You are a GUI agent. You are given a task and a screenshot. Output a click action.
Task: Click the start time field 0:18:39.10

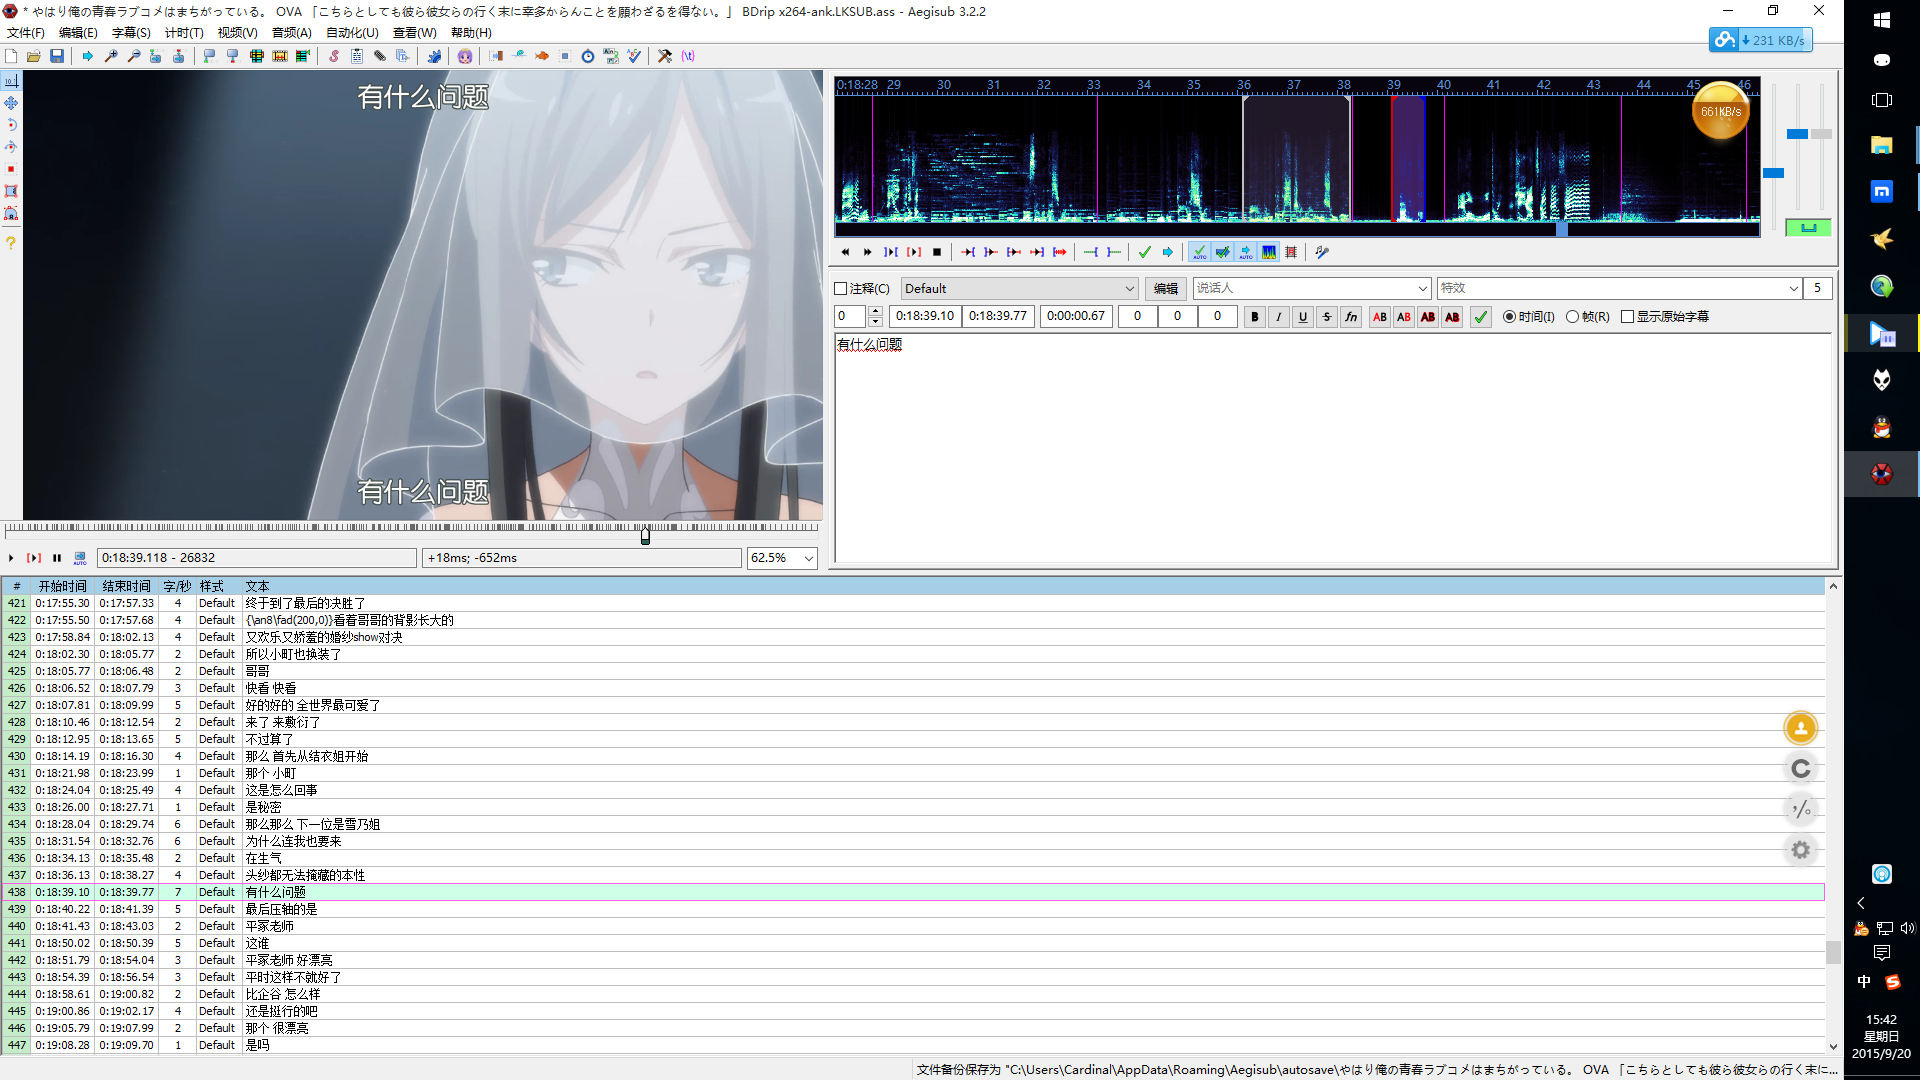925,317
